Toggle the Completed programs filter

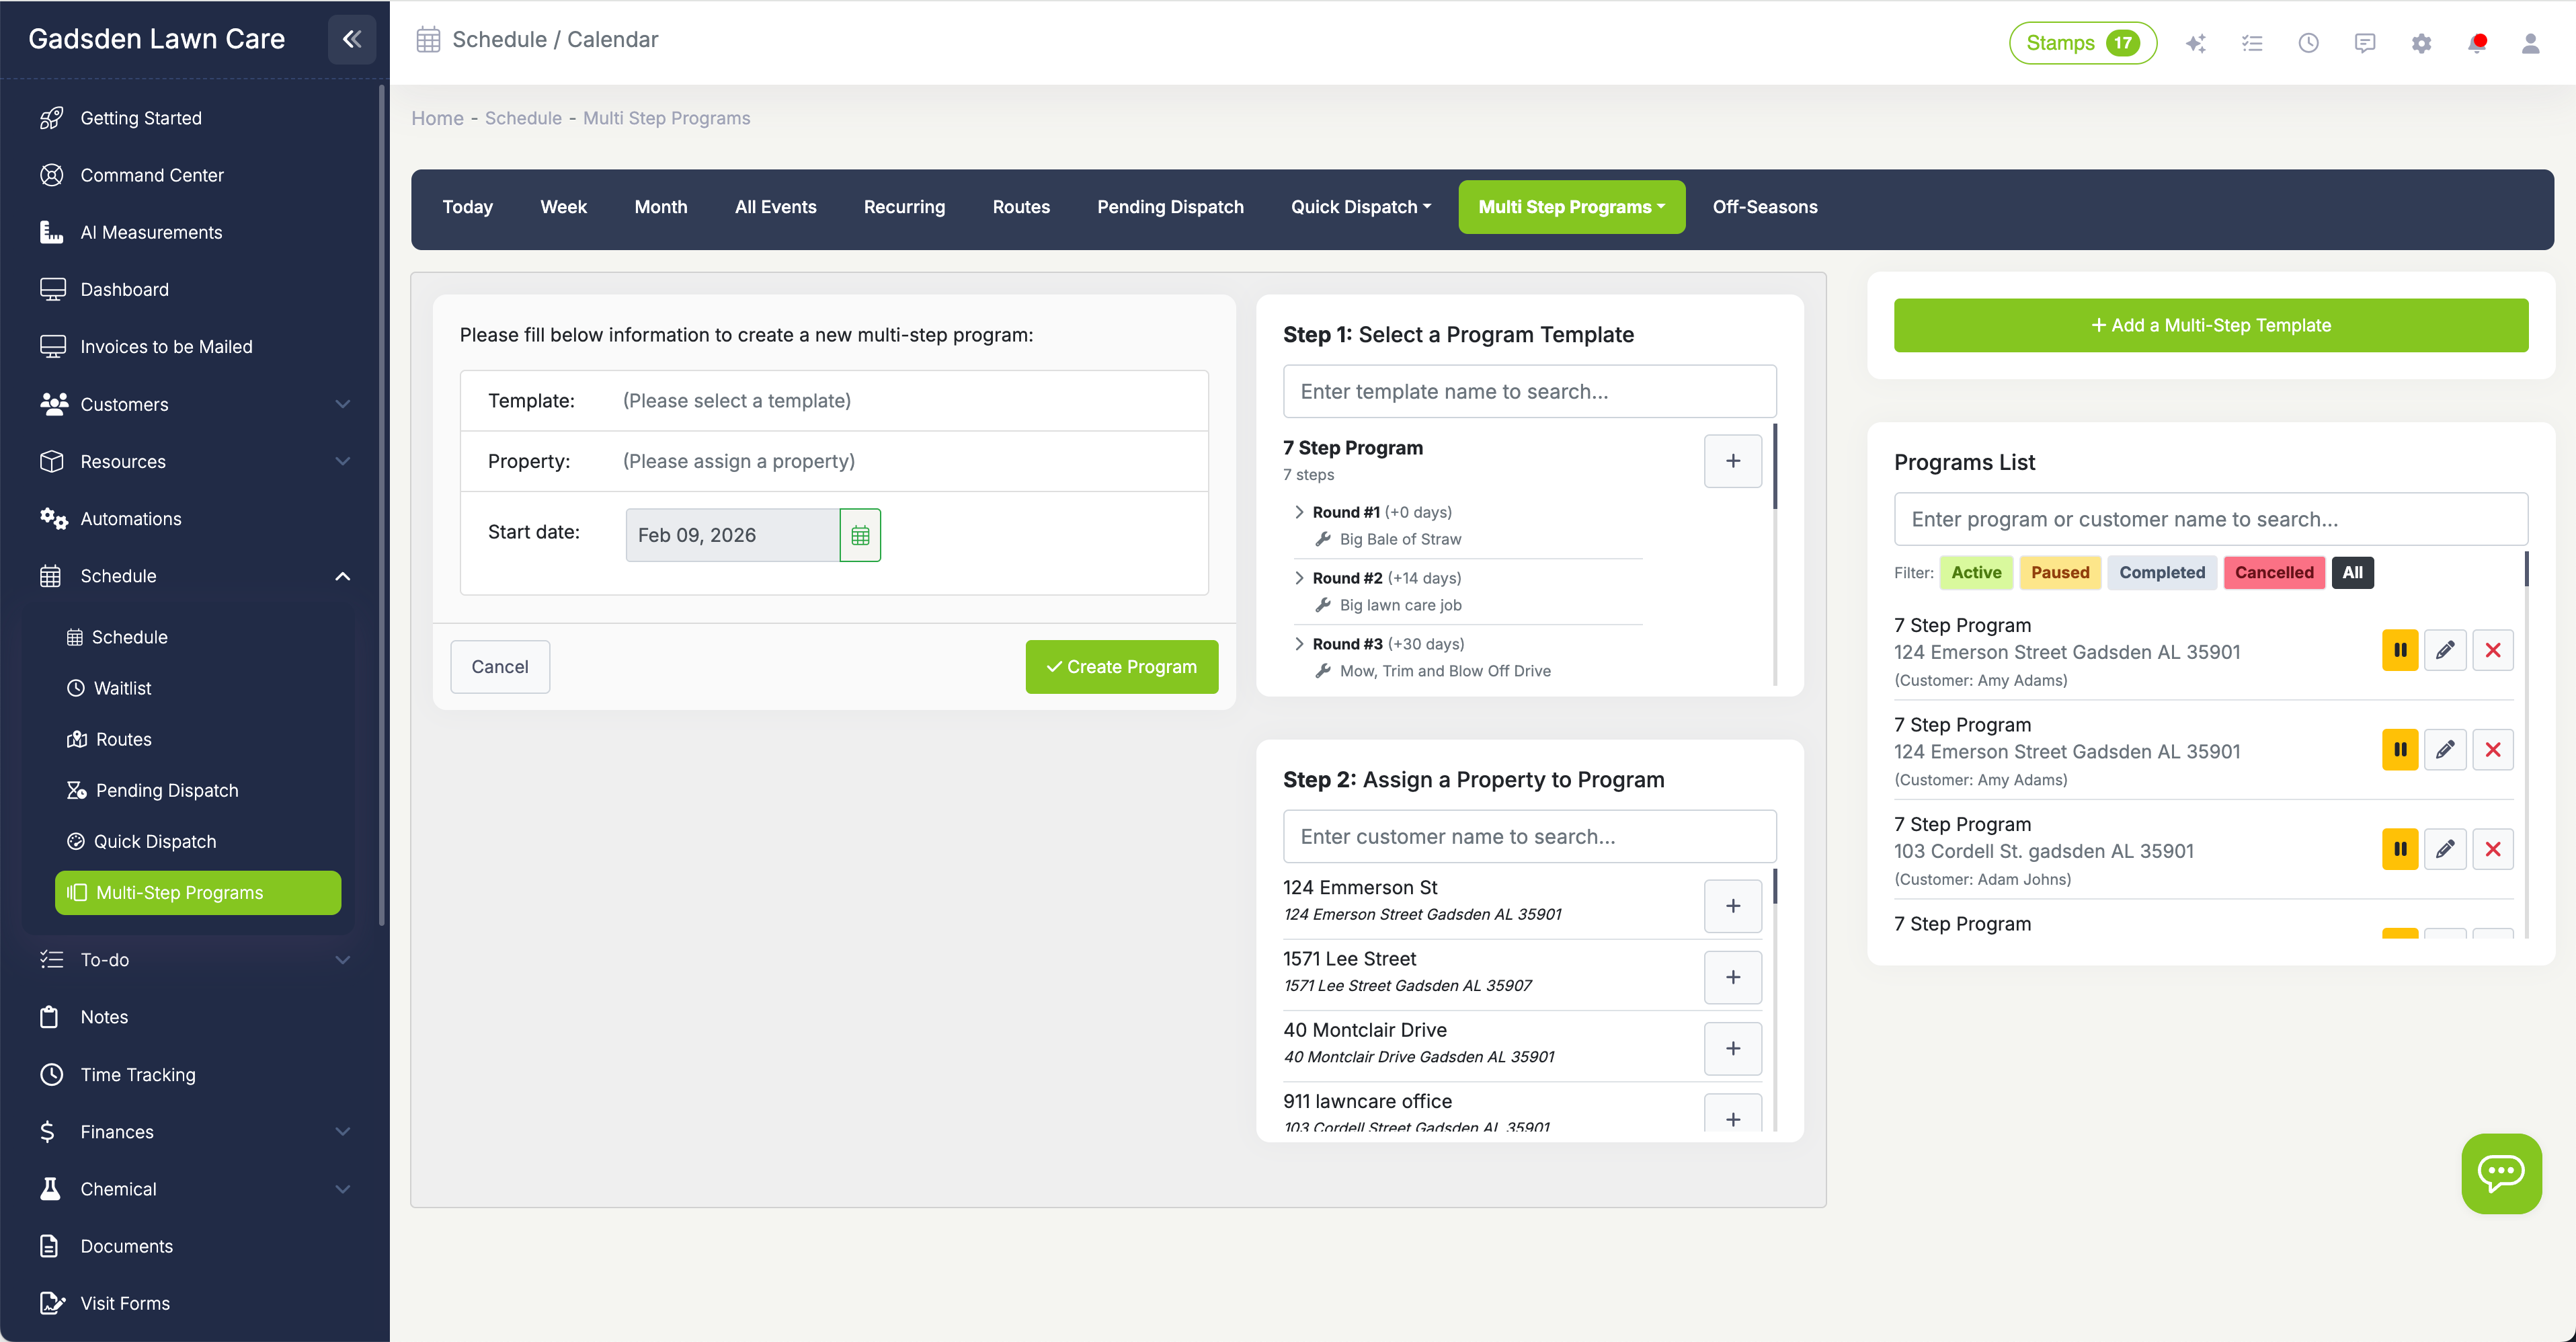(x=2162, y=572)
